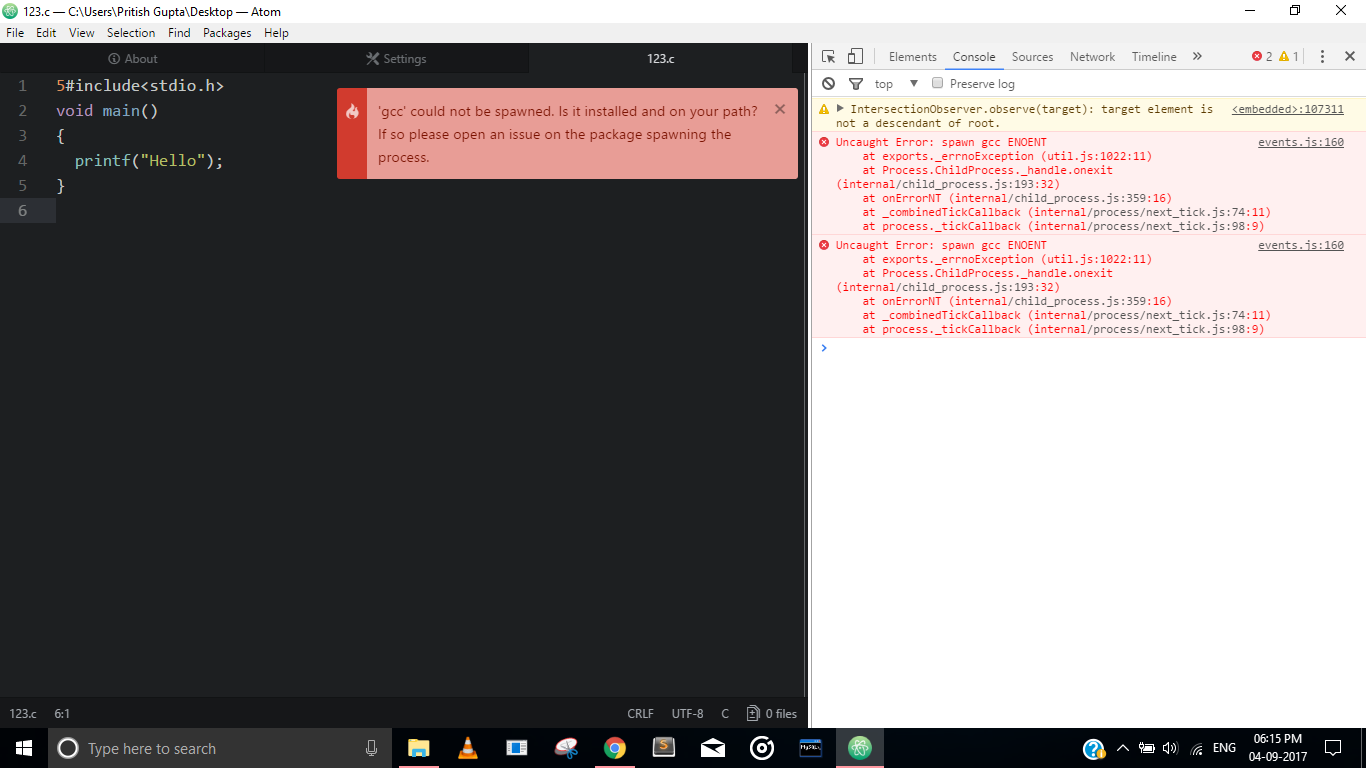Viewport: 1366px width, 768px height.
Task: Open MySQL icon on the taskbar
Action: point(810,748)
